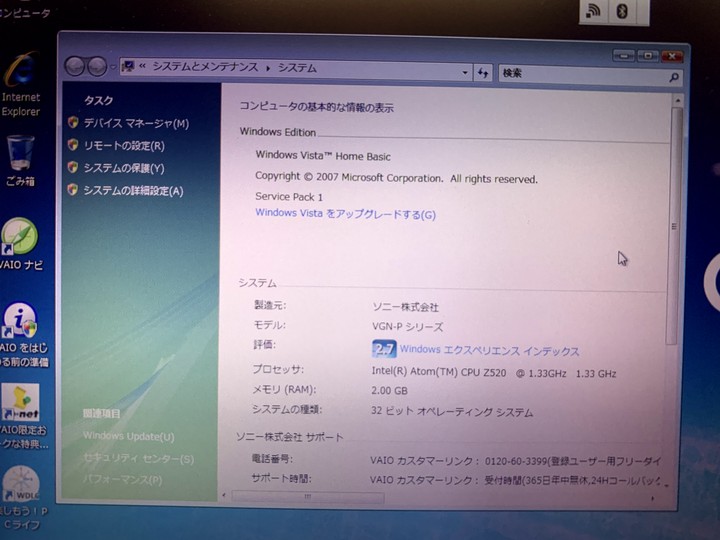Click the wireless signal gadget icon
Screen dimensions: 720x540
pyautogui.click(x=594, y=11)
